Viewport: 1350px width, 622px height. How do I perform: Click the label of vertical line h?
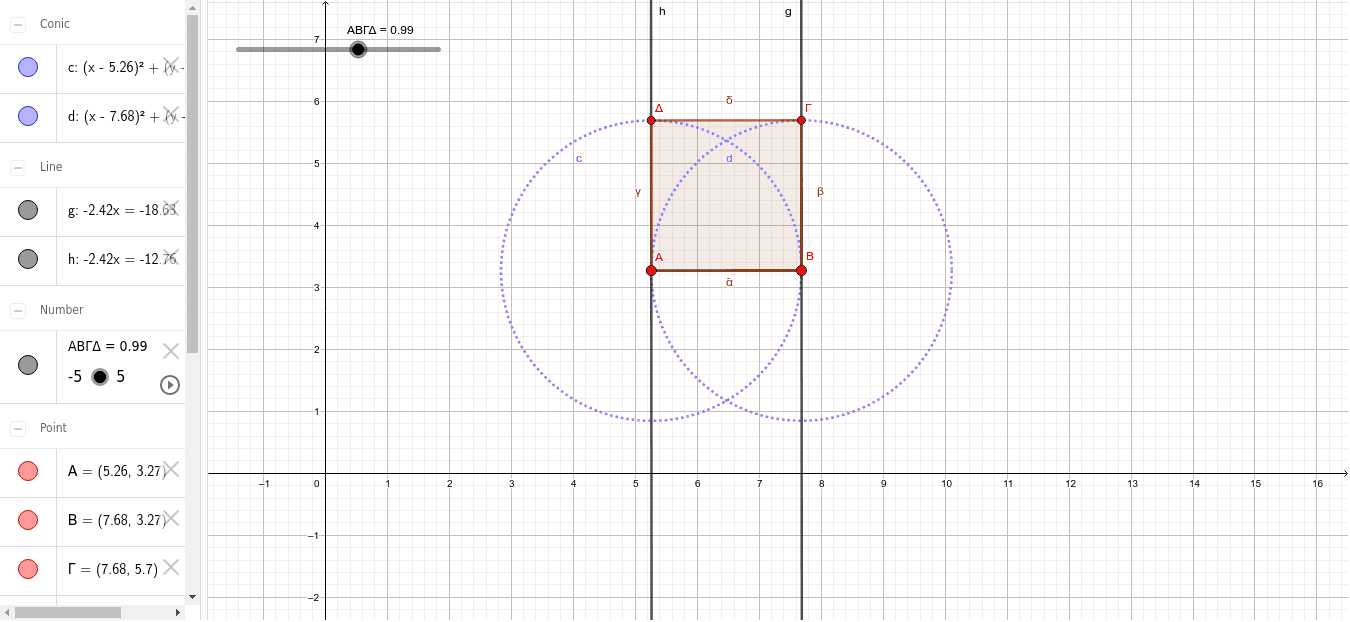coord(661,12)
